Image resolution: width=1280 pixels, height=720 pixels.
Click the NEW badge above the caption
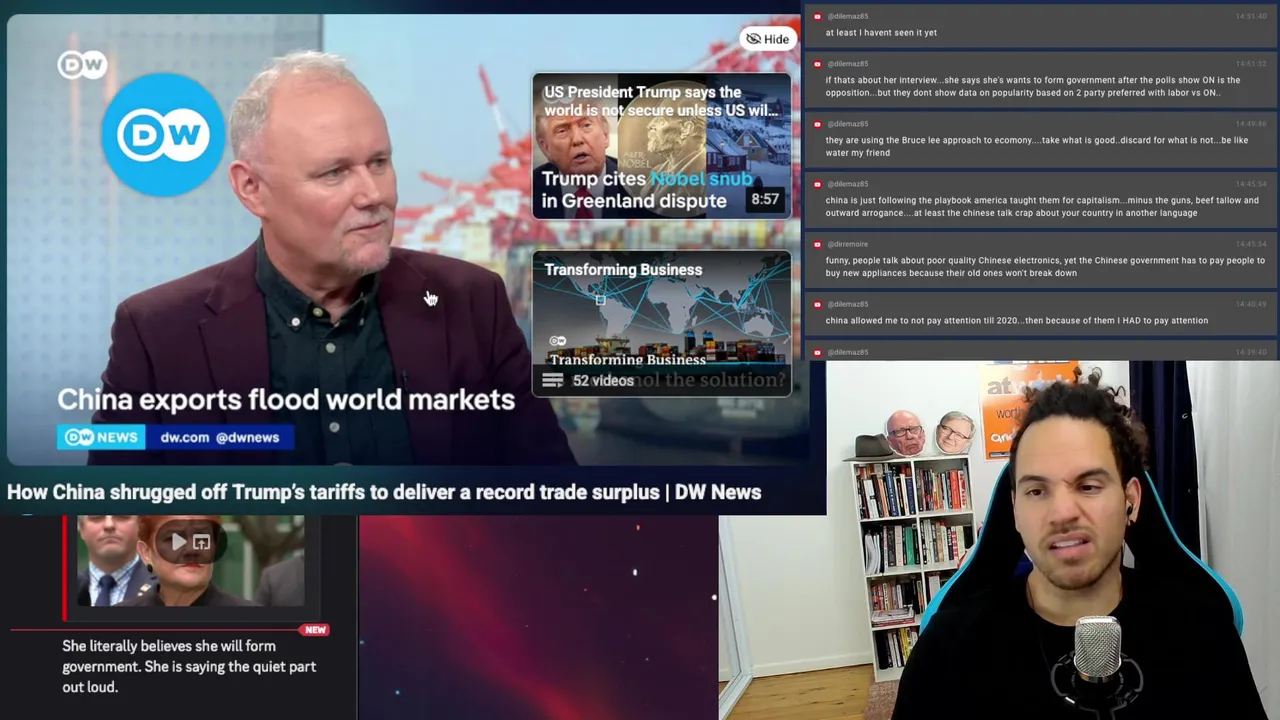[x=315, y=630]
